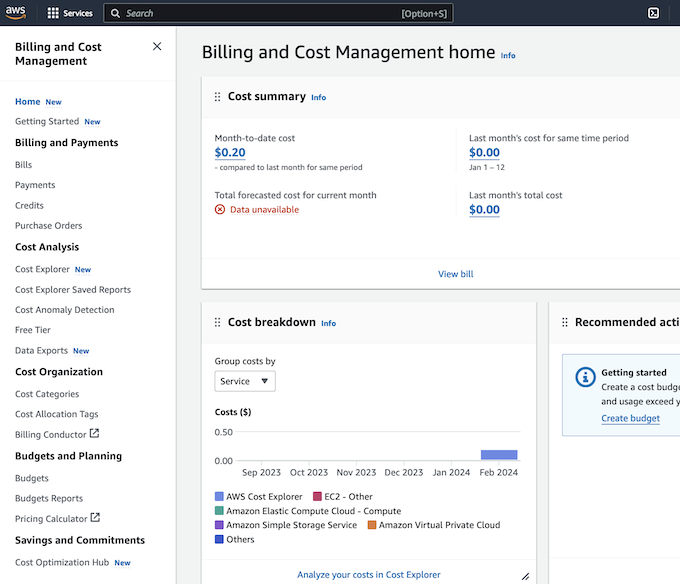This screenshot has width=680, height=584.
Task: Click the Feb 2024 cost bar
Action: (x=499, y=454)
